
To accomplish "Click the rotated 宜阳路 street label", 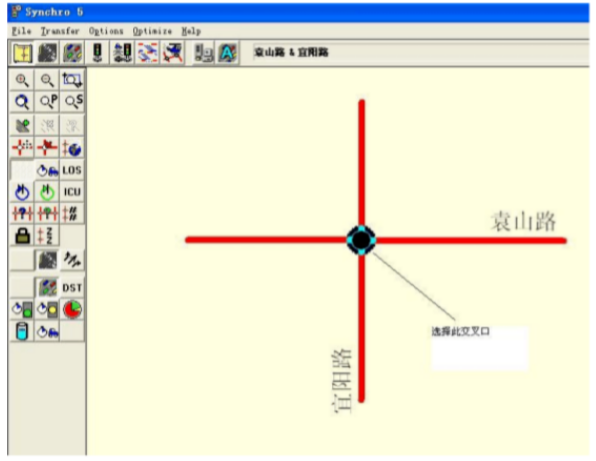I will 342,381.
